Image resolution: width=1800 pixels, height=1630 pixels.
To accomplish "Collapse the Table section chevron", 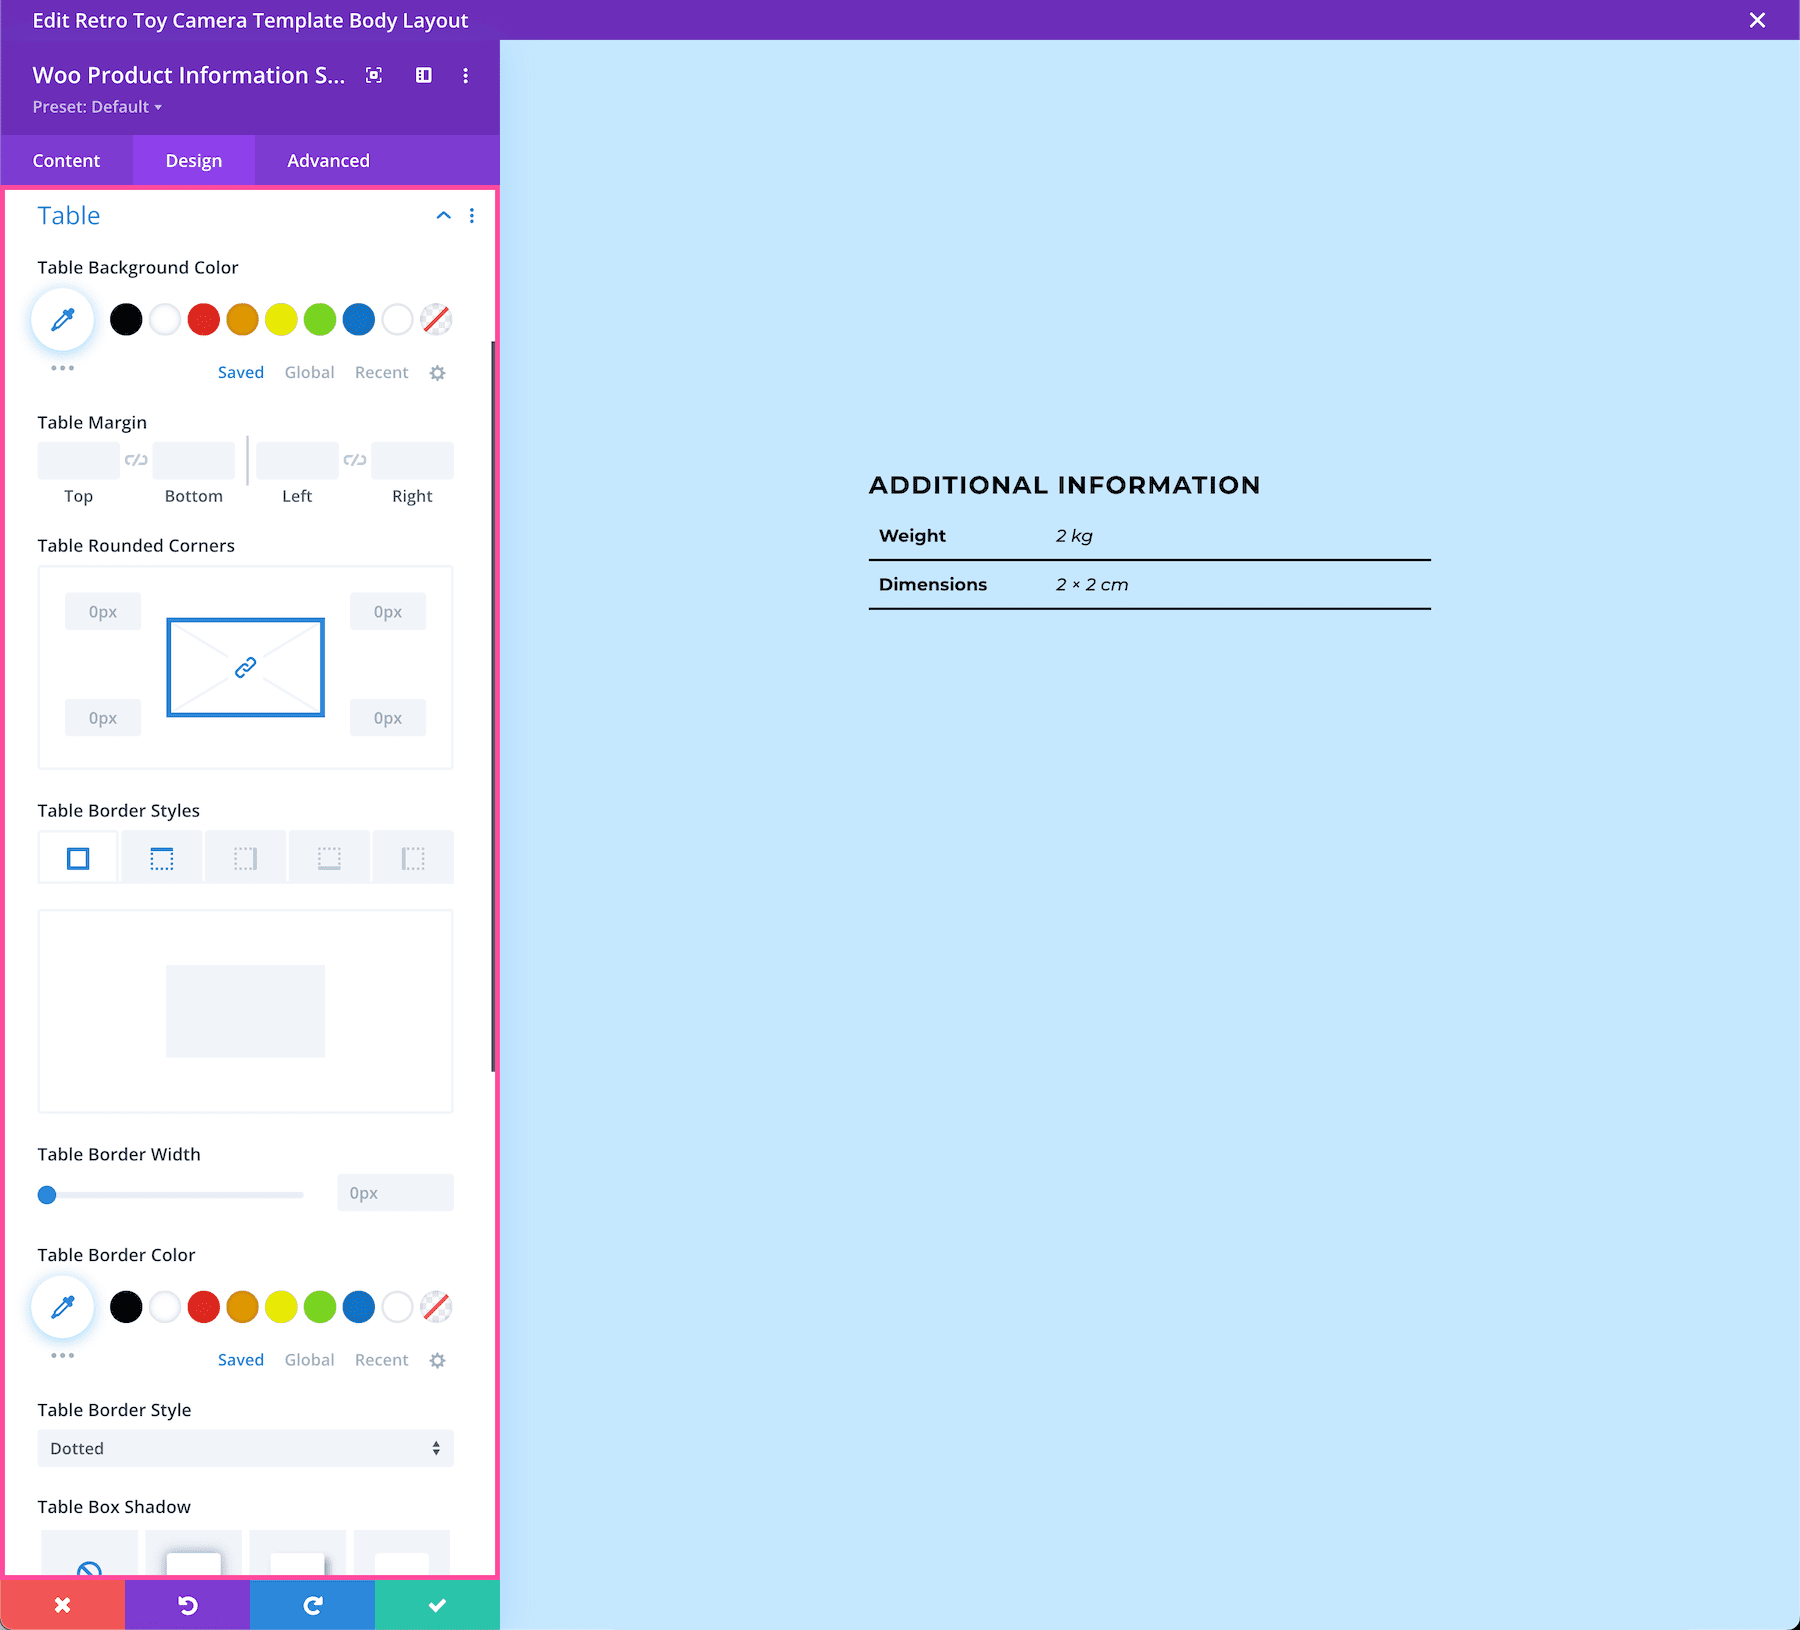I will click(443, 216).
